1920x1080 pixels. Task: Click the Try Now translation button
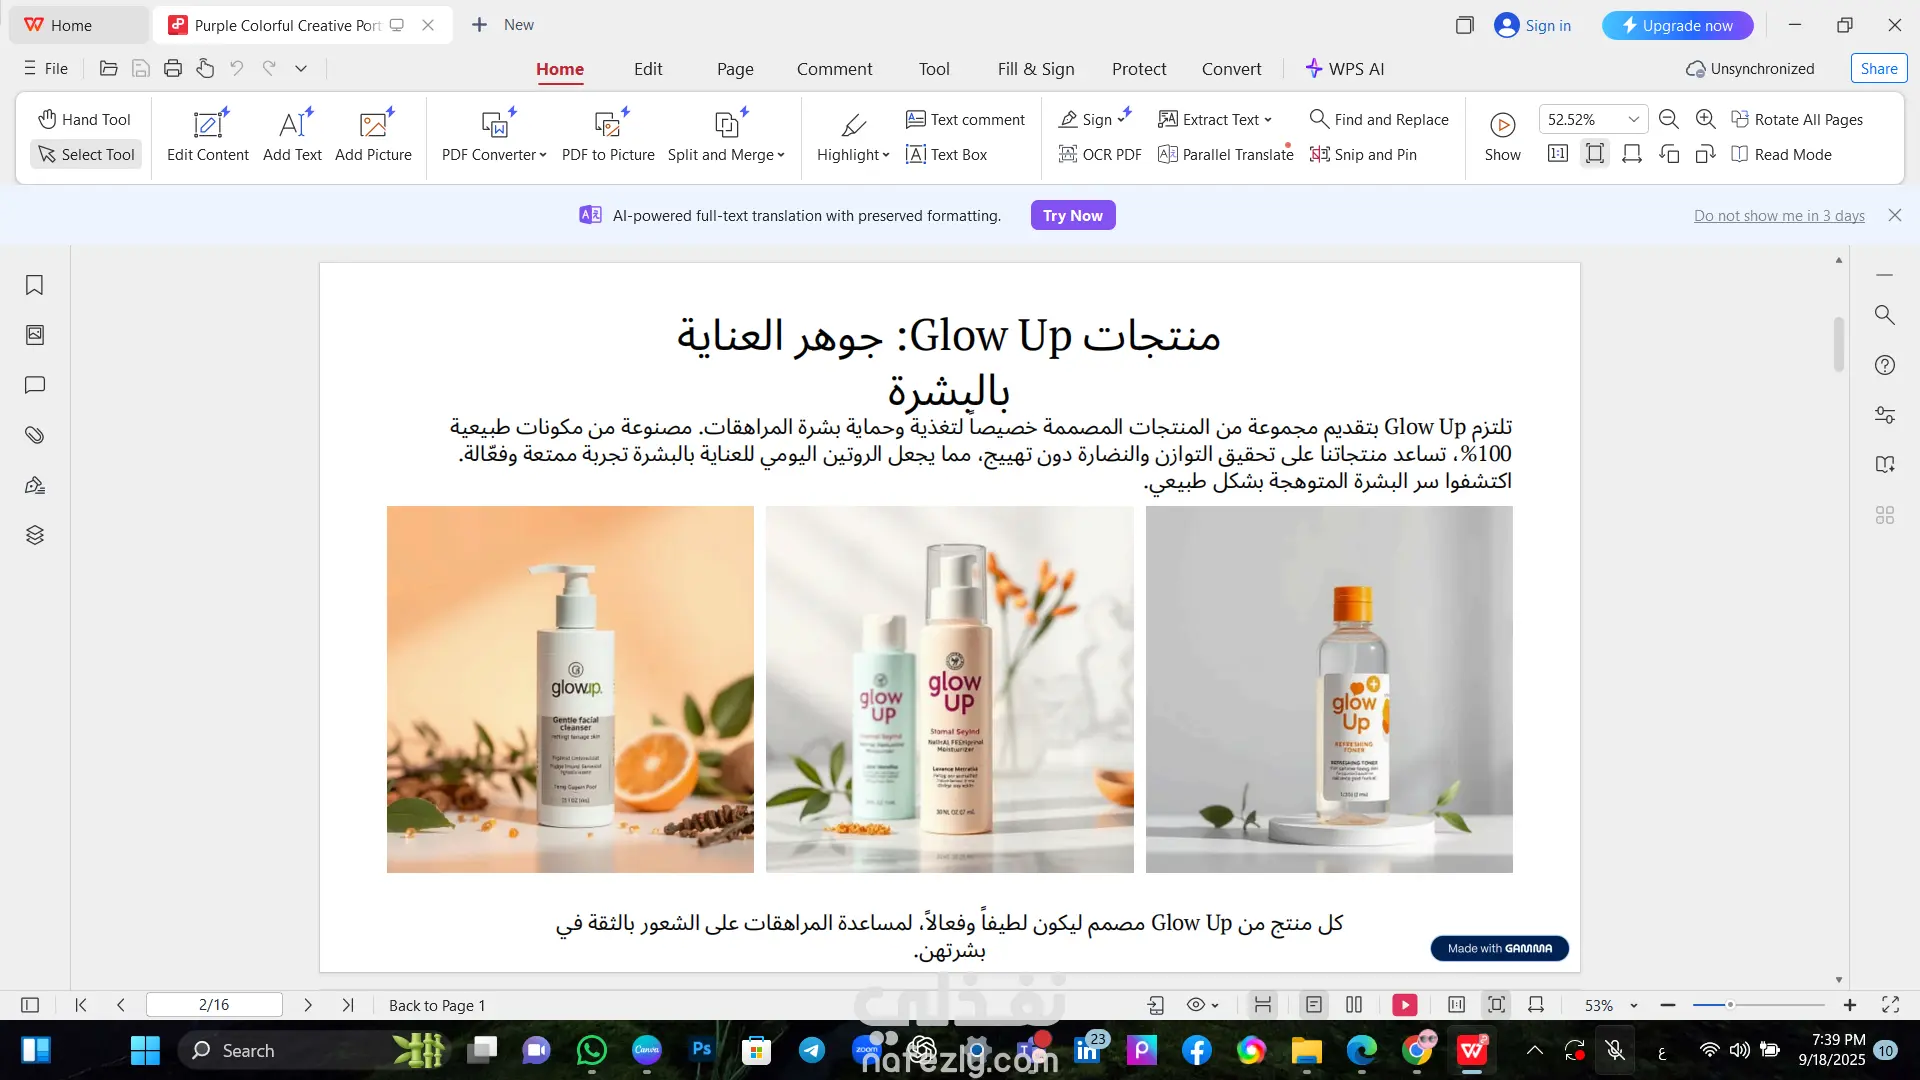(1072, 215)
